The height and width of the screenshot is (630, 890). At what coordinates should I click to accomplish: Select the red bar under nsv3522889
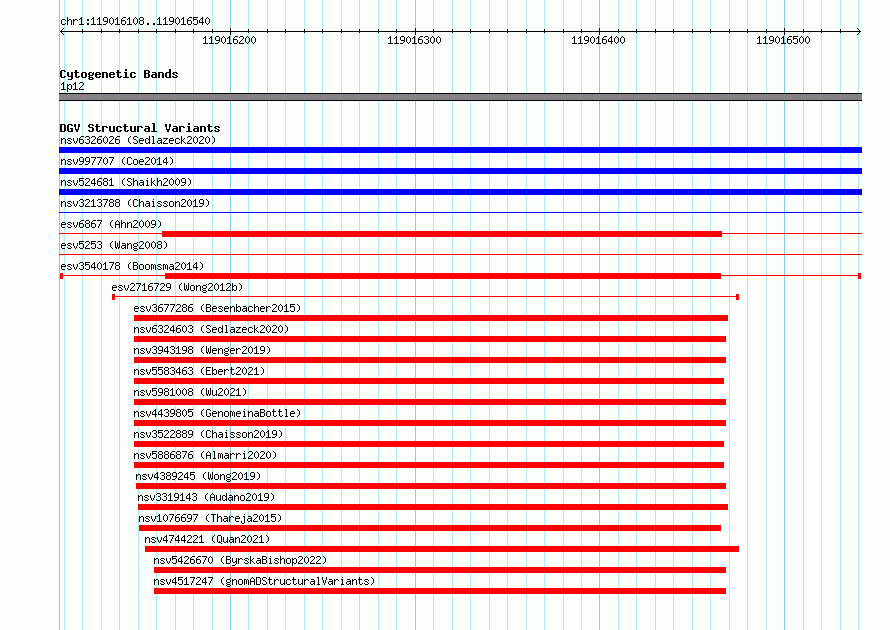(x=429, y=444)
